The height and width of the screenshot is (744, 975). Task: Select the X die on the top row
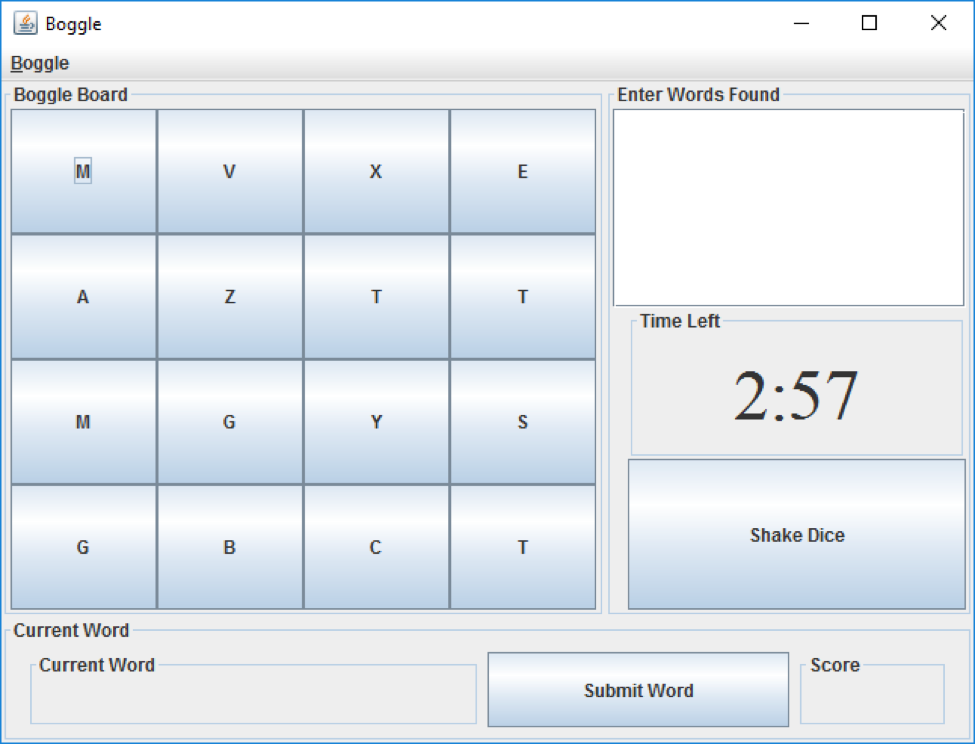tap(375, 171)
